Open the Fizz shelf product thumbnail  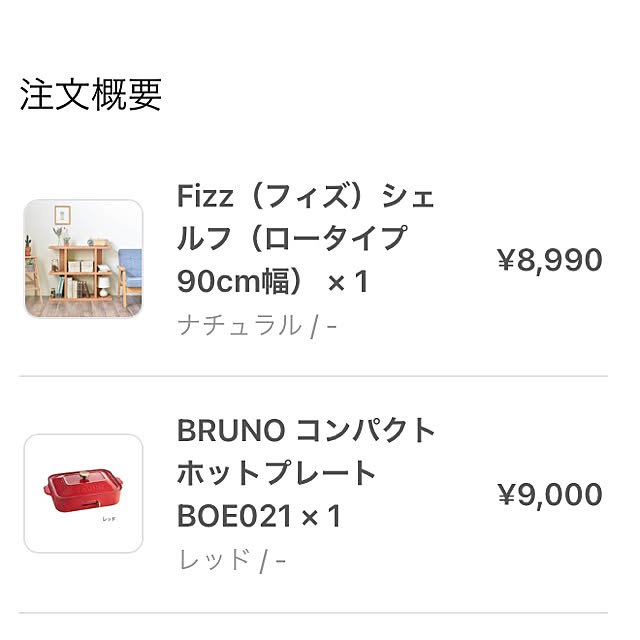[84, 259]
